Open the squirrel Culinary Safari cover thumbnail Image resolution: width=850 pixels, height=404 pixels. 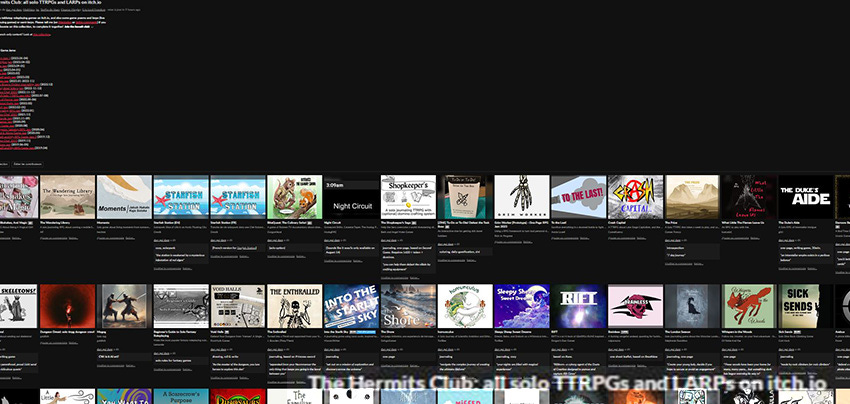point(294,197)
